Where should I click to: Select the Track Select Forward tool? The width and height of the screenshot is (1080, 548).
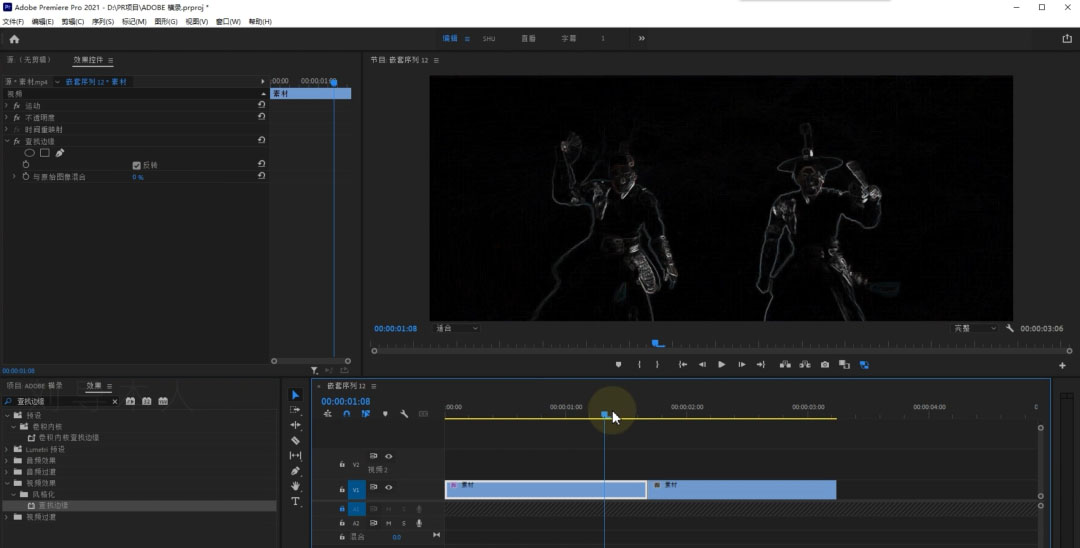point(295,410)
